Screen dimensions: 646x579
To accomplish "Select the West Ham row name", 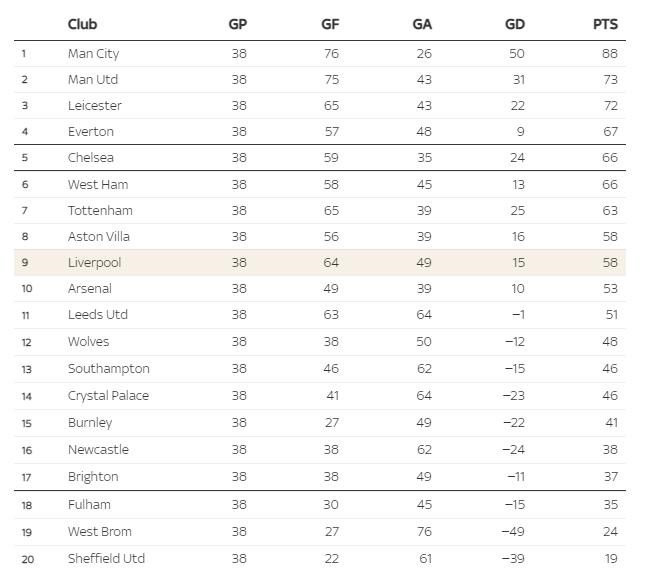I will tap(98, 184).
